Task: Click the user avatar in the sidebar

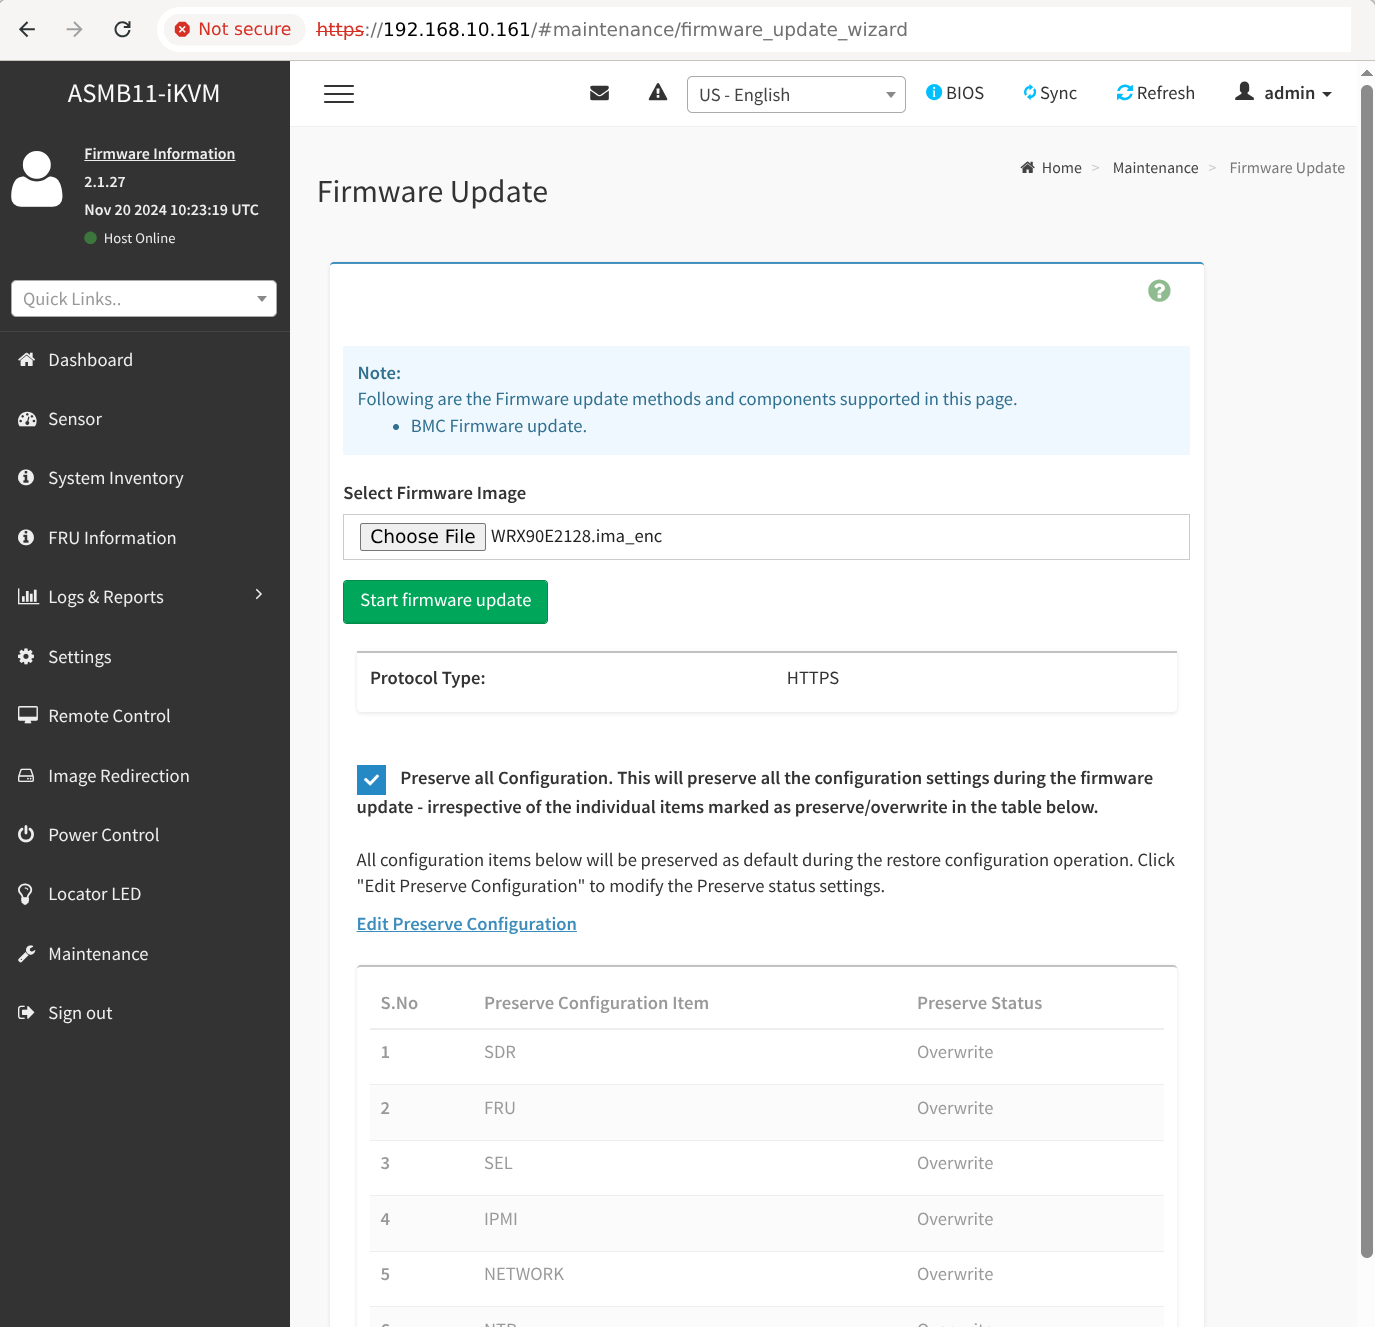Action: tap(37, 179)
